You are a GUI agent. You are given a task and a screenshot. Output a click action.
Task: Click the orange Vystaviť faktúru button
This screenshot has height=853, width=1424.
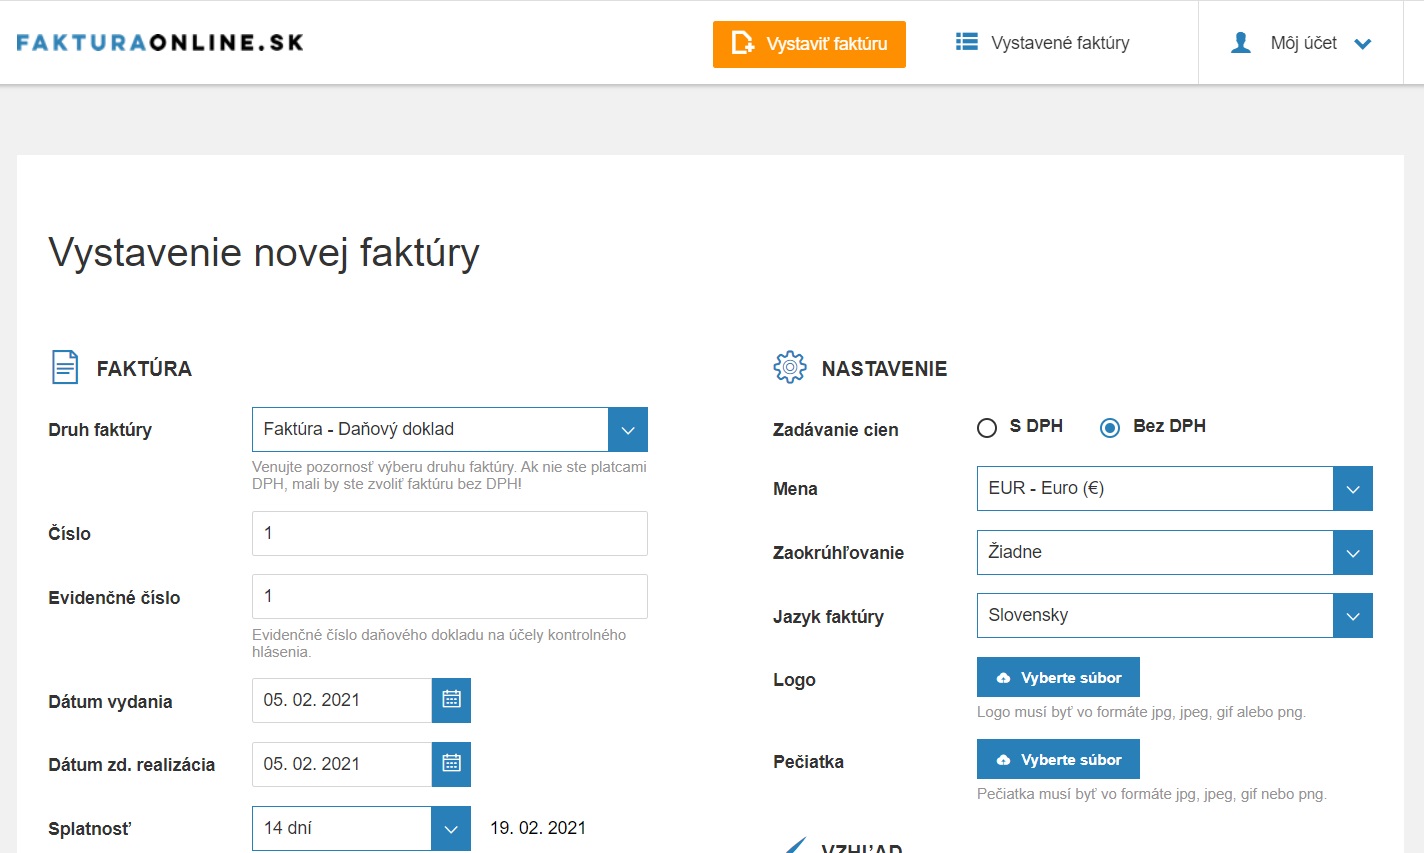click(x=809, y=44)
